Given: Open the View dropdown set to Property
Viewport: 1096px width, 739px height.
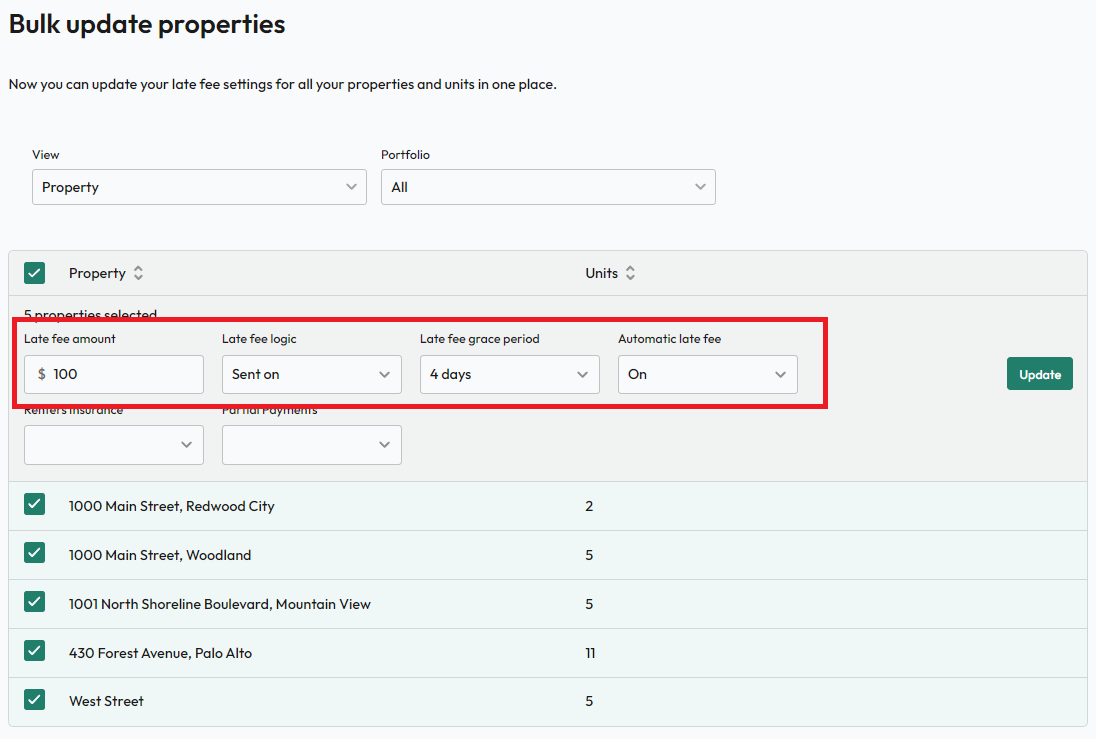Looking at the screenshot, I should pyautogui.click(x=199, y=187).
